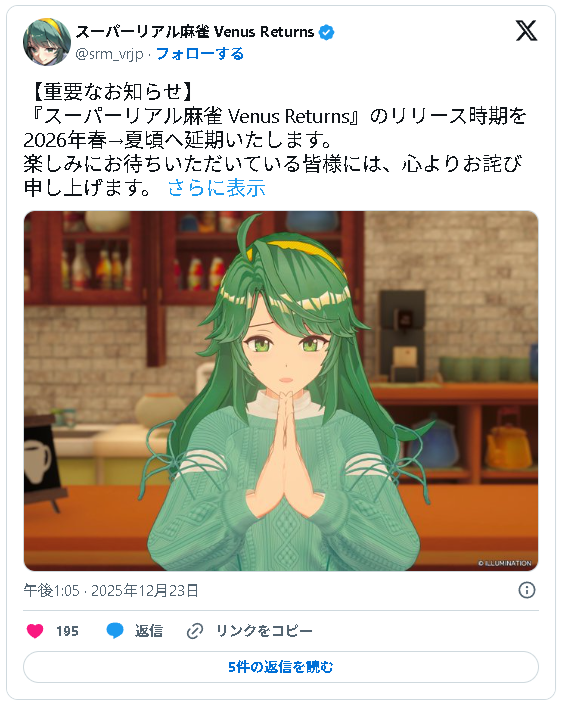Image resolution: width=563 pixels, height=712 pixels.
Task: Open the X logo icon
Action: 526,31
